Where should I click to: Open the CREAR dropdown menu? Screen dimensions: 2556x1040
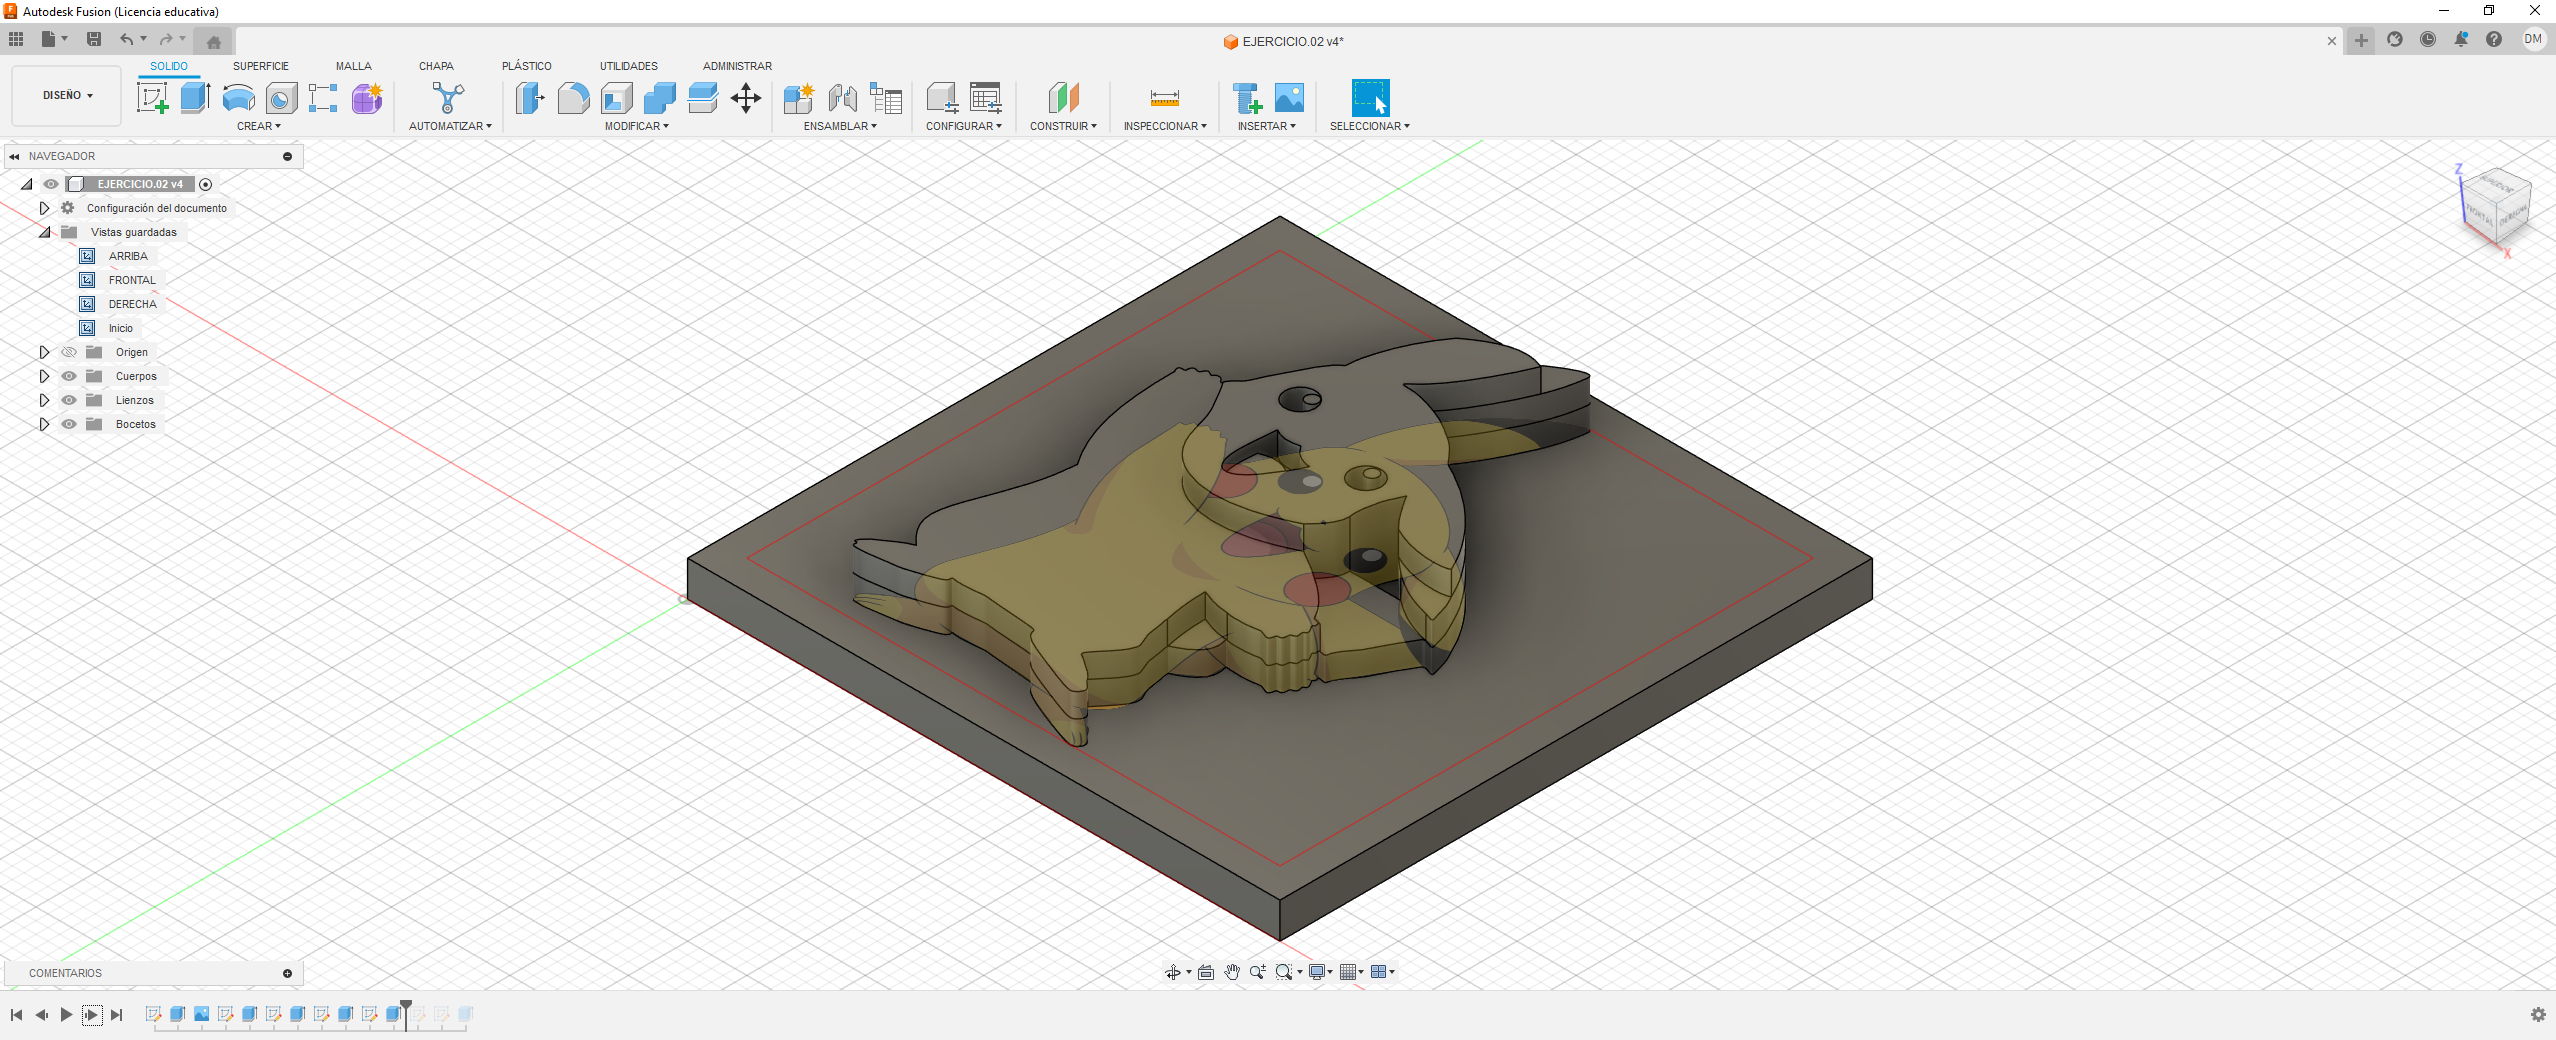[x=259, y=126]
